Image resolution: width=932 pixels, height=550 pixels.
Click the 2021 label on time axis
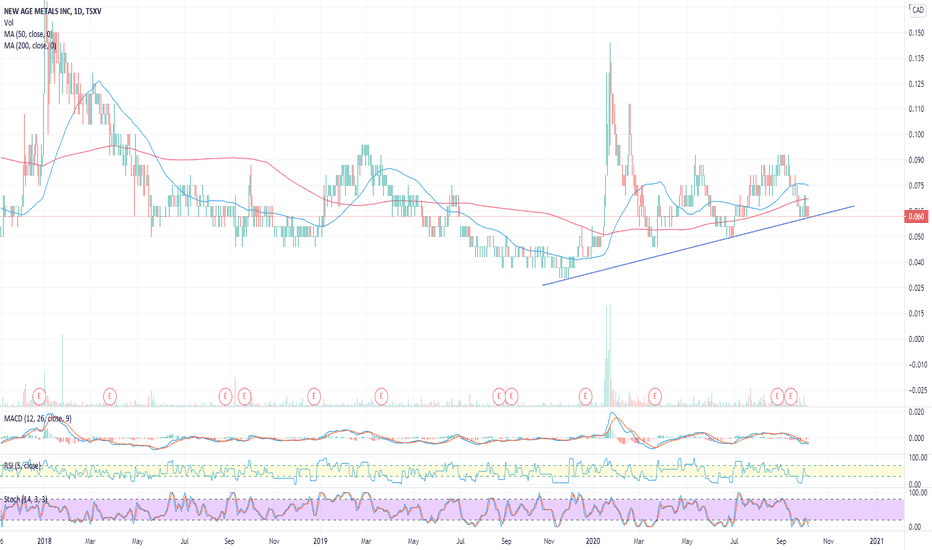click(x=876, y=542)
